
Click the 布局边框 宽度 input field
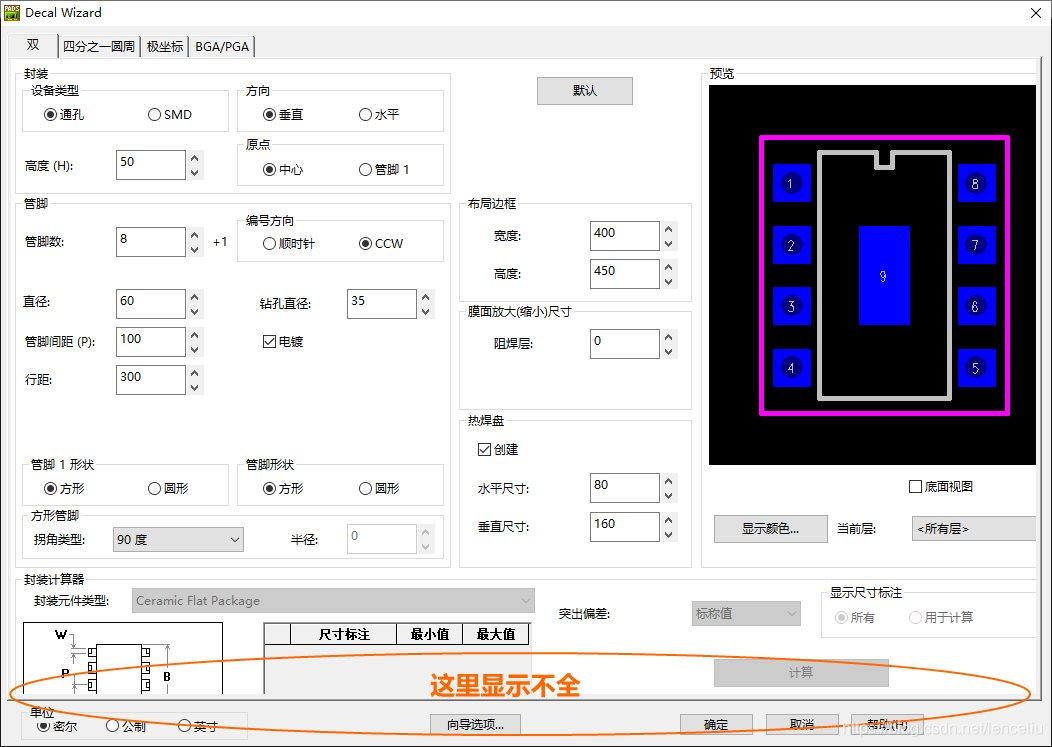pyautogui.click(x=625, y=236)
